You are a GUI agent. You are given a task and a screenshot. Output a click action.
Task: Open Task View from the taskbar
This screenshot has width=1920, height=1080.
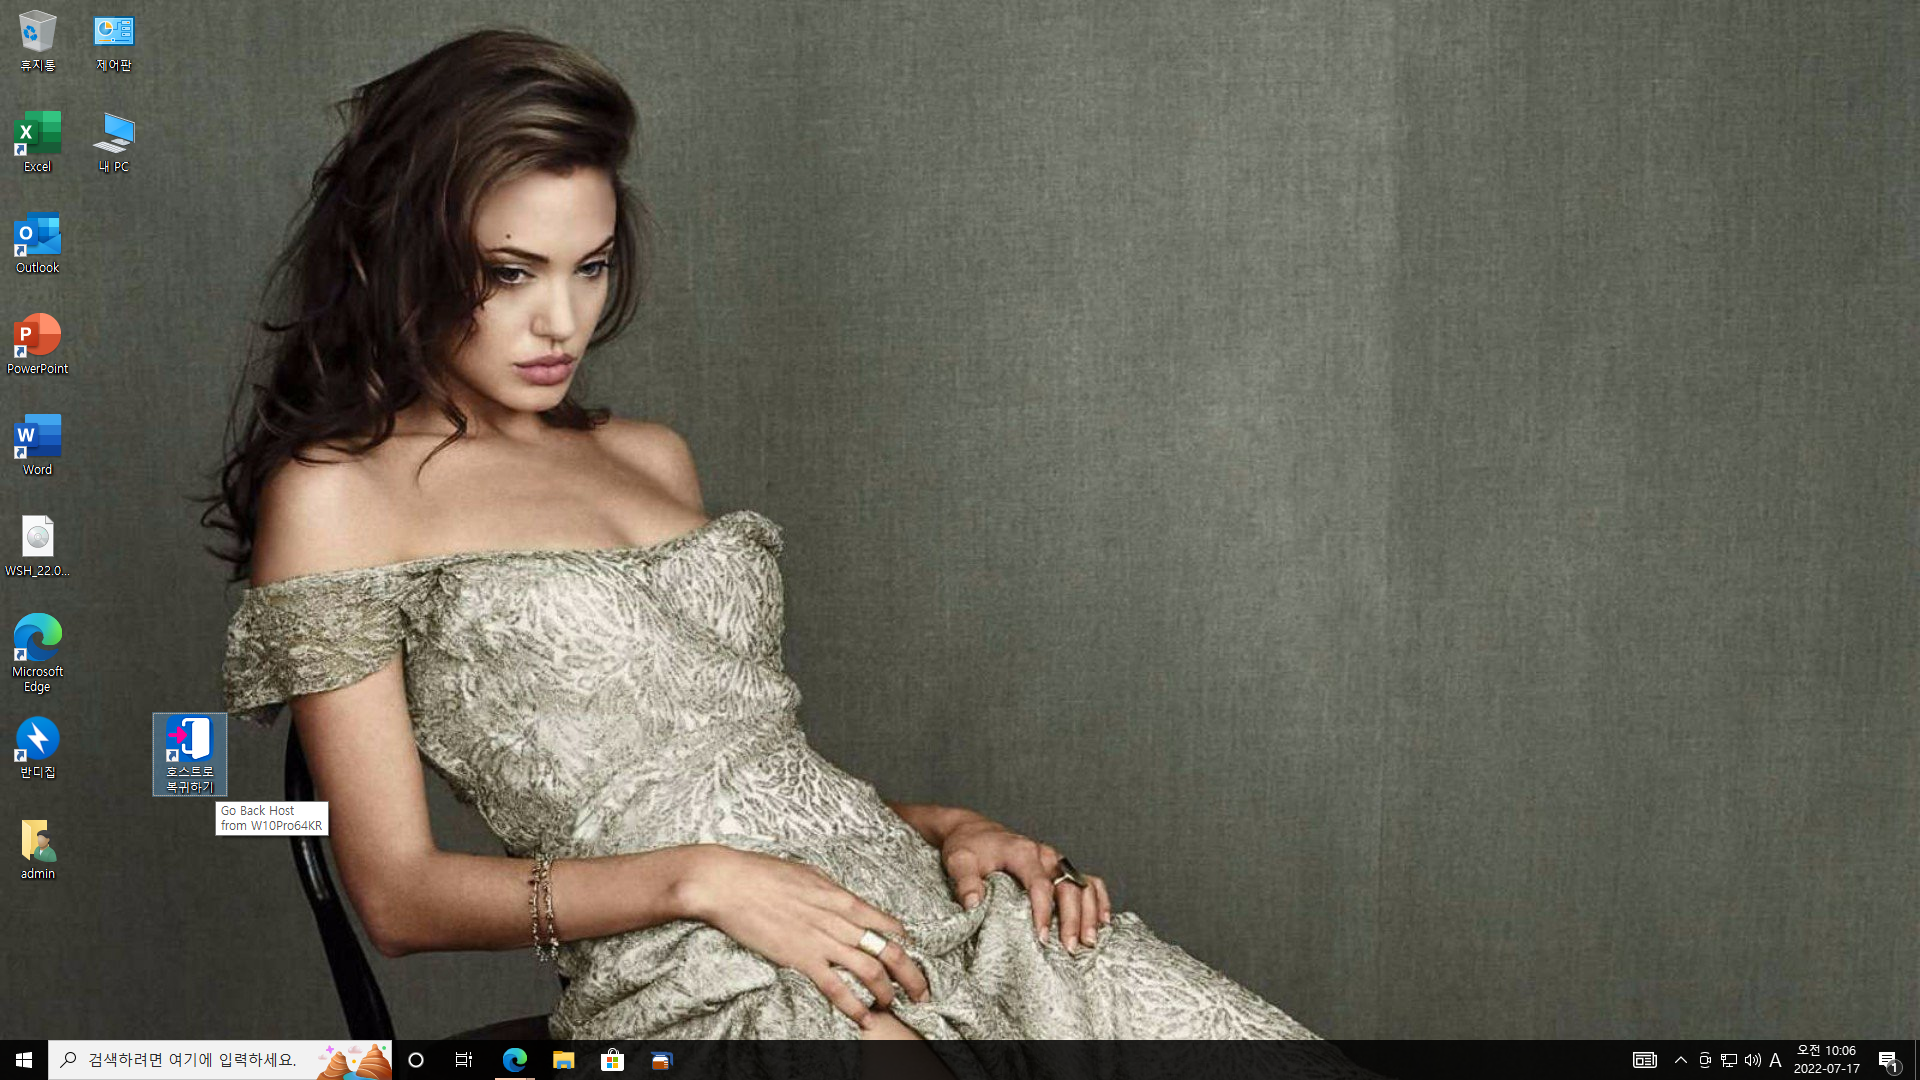464,1060
